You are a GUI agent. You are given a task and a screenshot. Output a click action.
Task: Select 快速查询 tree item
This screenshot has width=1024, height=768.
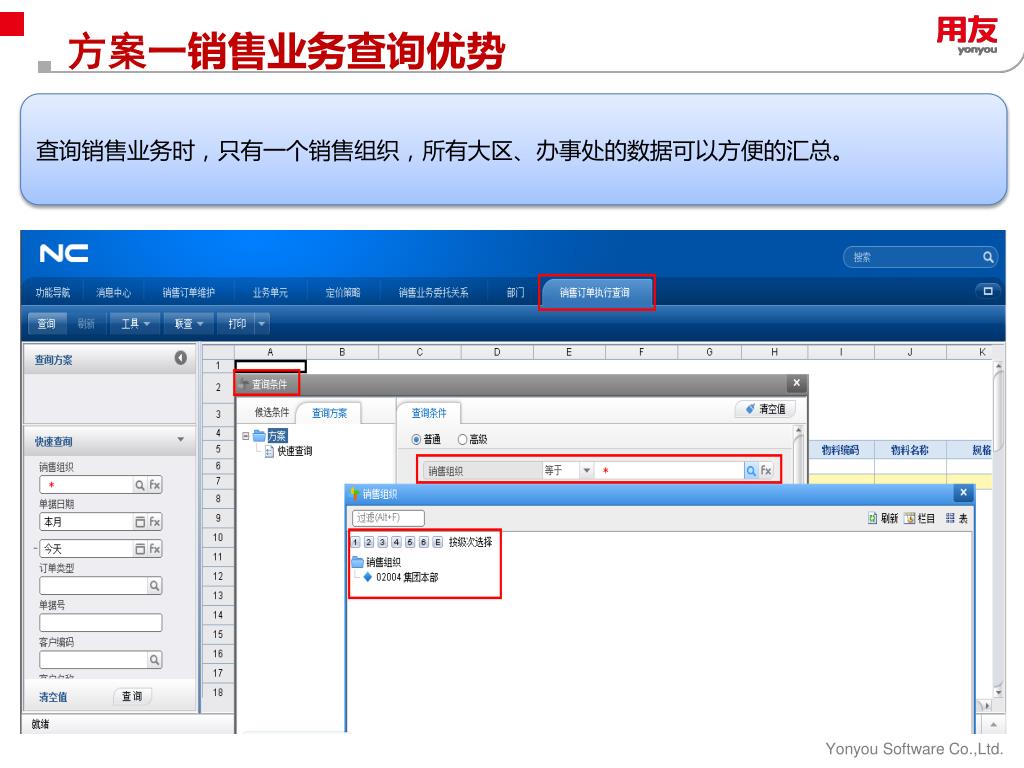(x=295, y=451)
